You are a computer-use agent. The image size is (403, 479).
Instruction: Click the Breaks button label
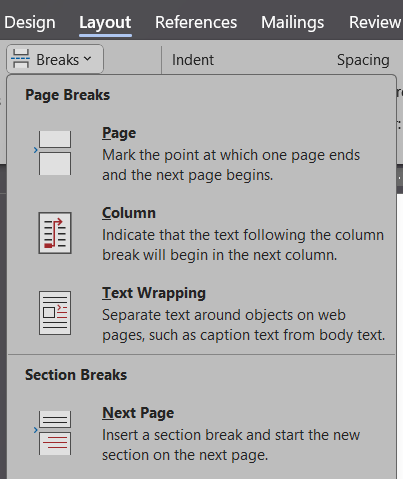58,60
